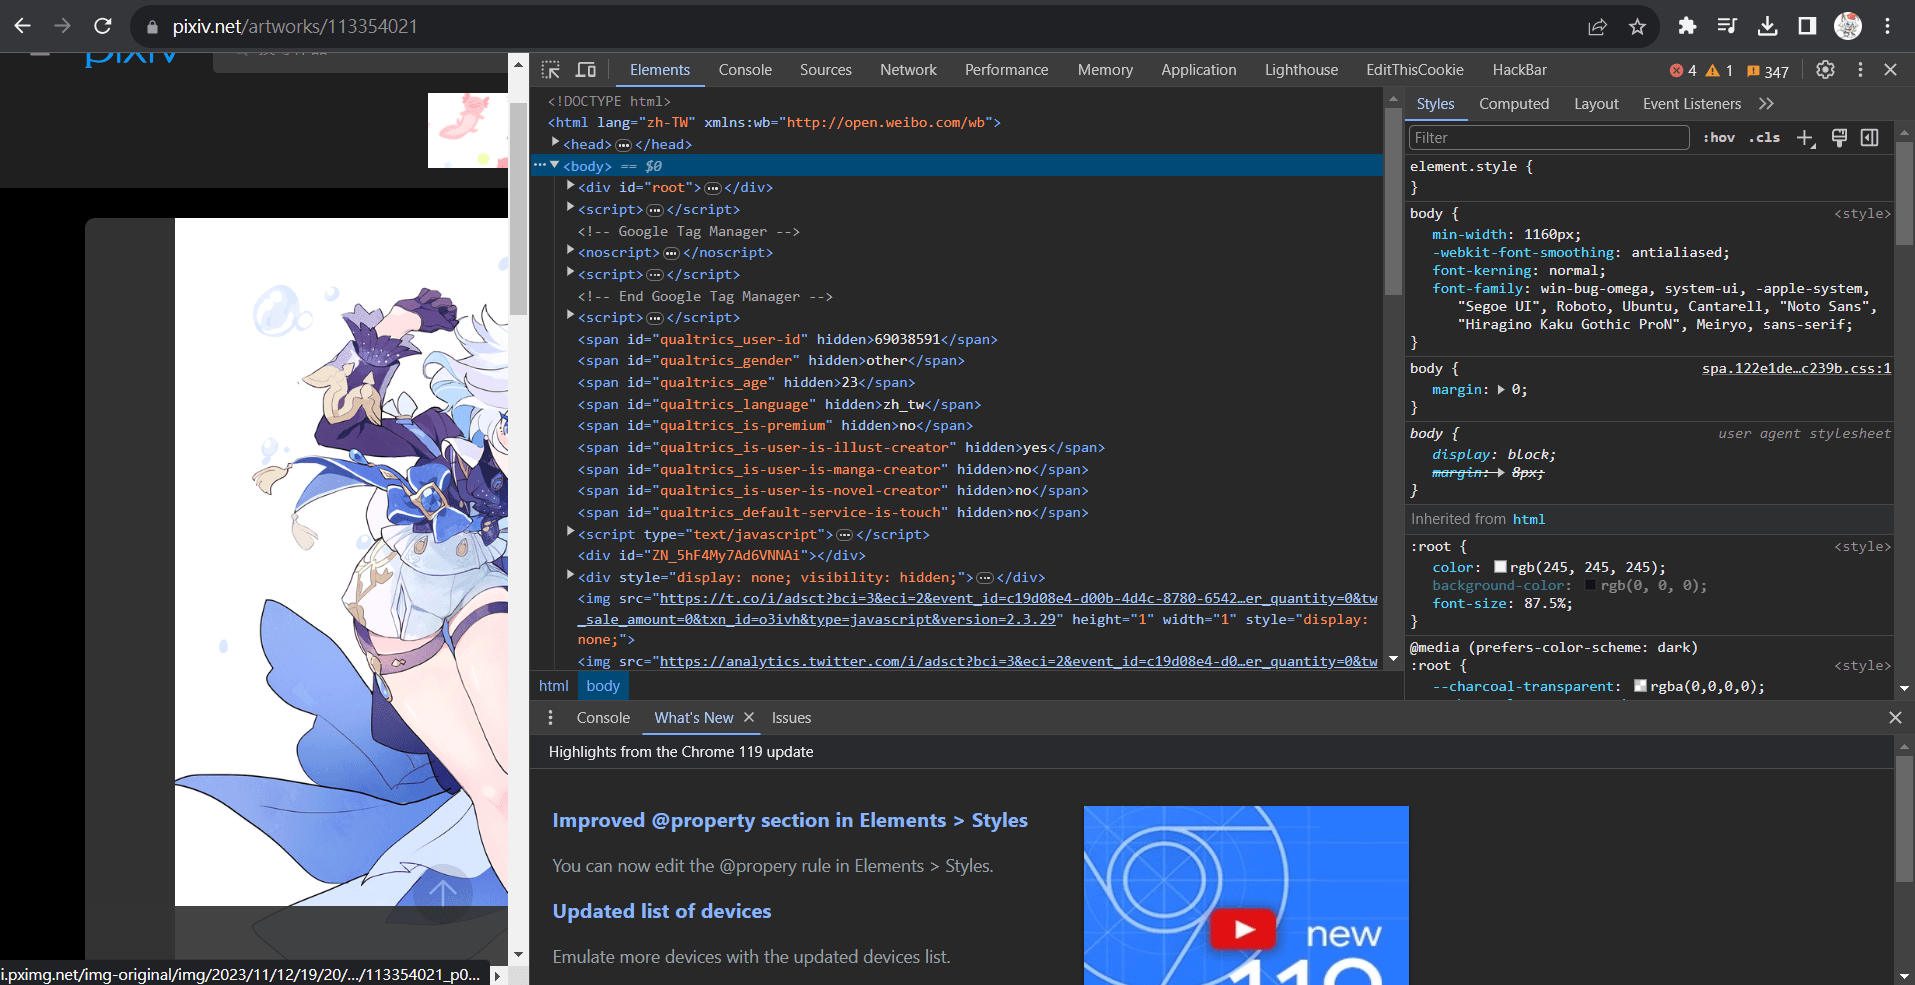
Task: Expand the noscript element node
Action: point(570,251)
